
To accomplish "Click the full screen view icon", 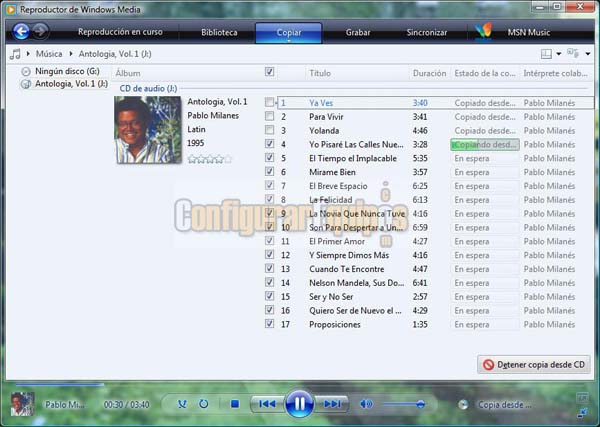I will [x=582, y=398].
